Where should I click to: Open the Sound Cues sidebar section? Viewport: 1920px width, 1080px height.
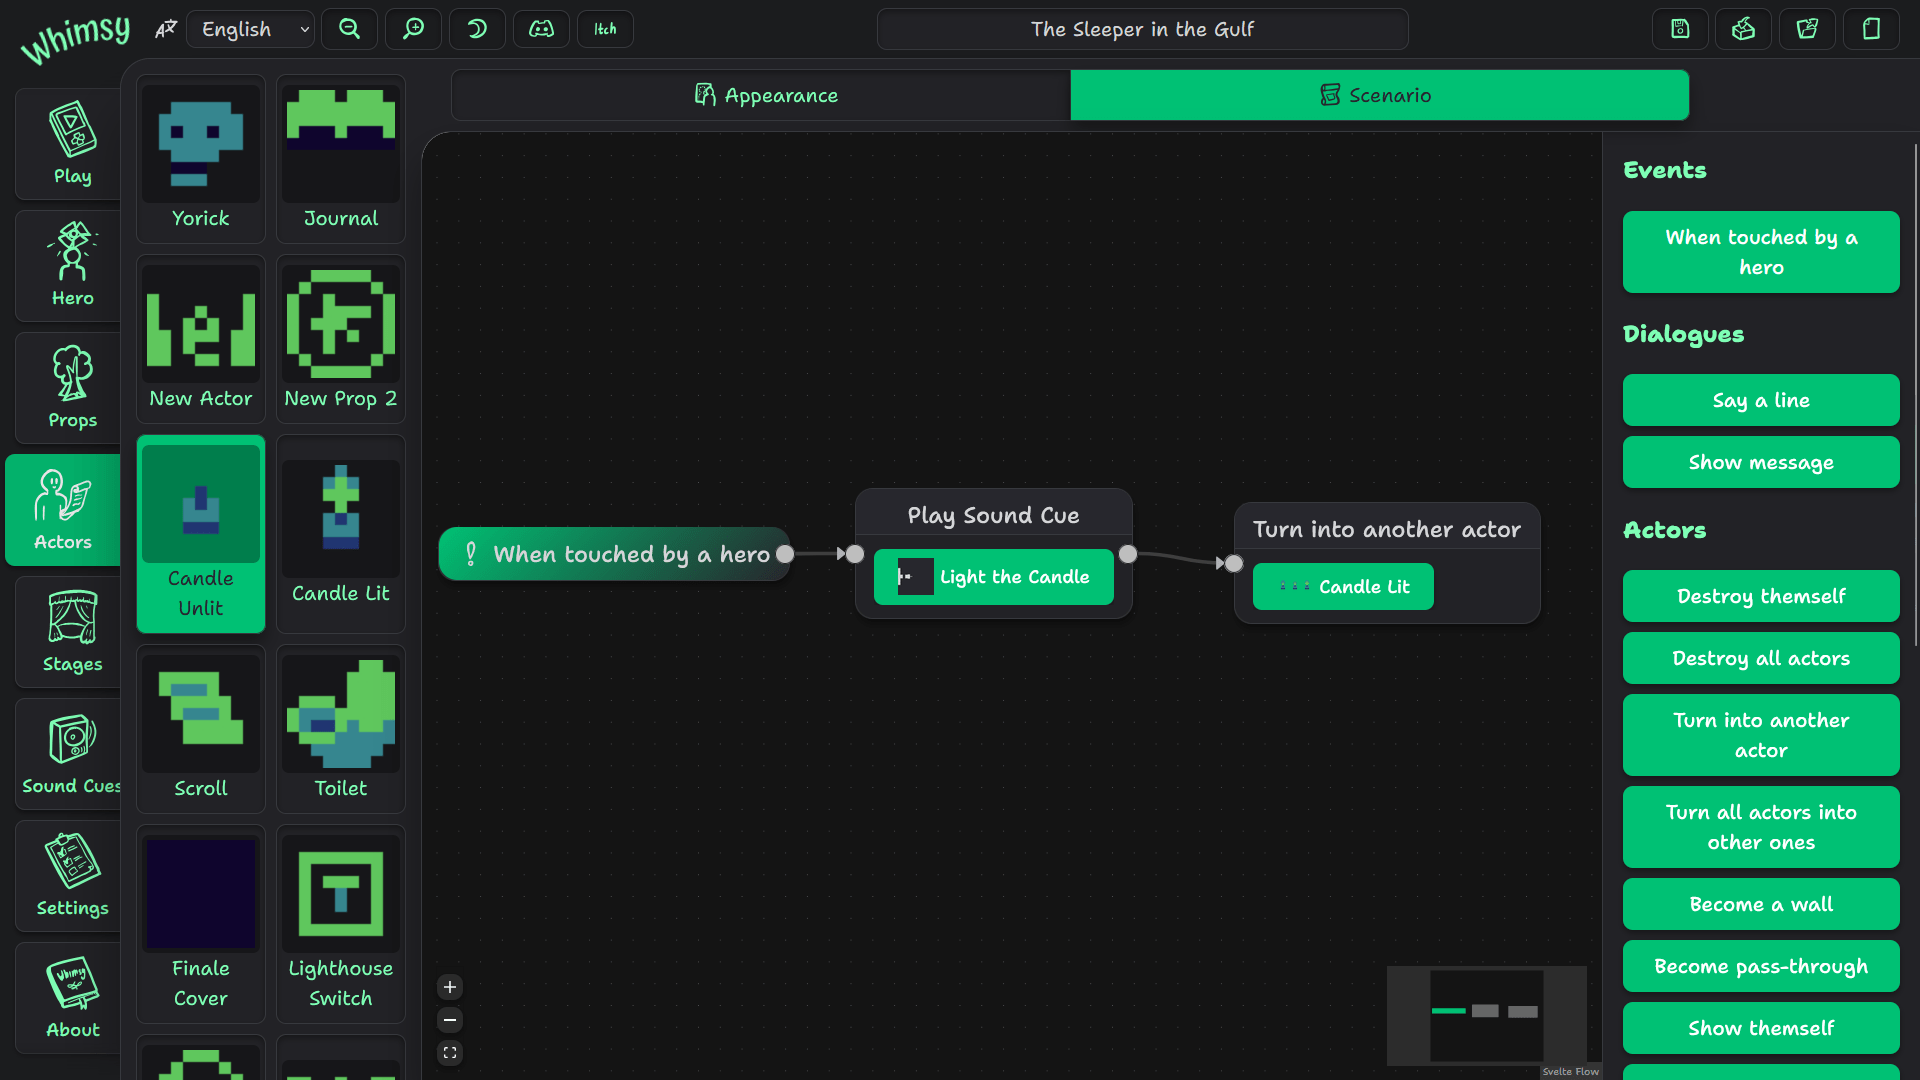71,754
